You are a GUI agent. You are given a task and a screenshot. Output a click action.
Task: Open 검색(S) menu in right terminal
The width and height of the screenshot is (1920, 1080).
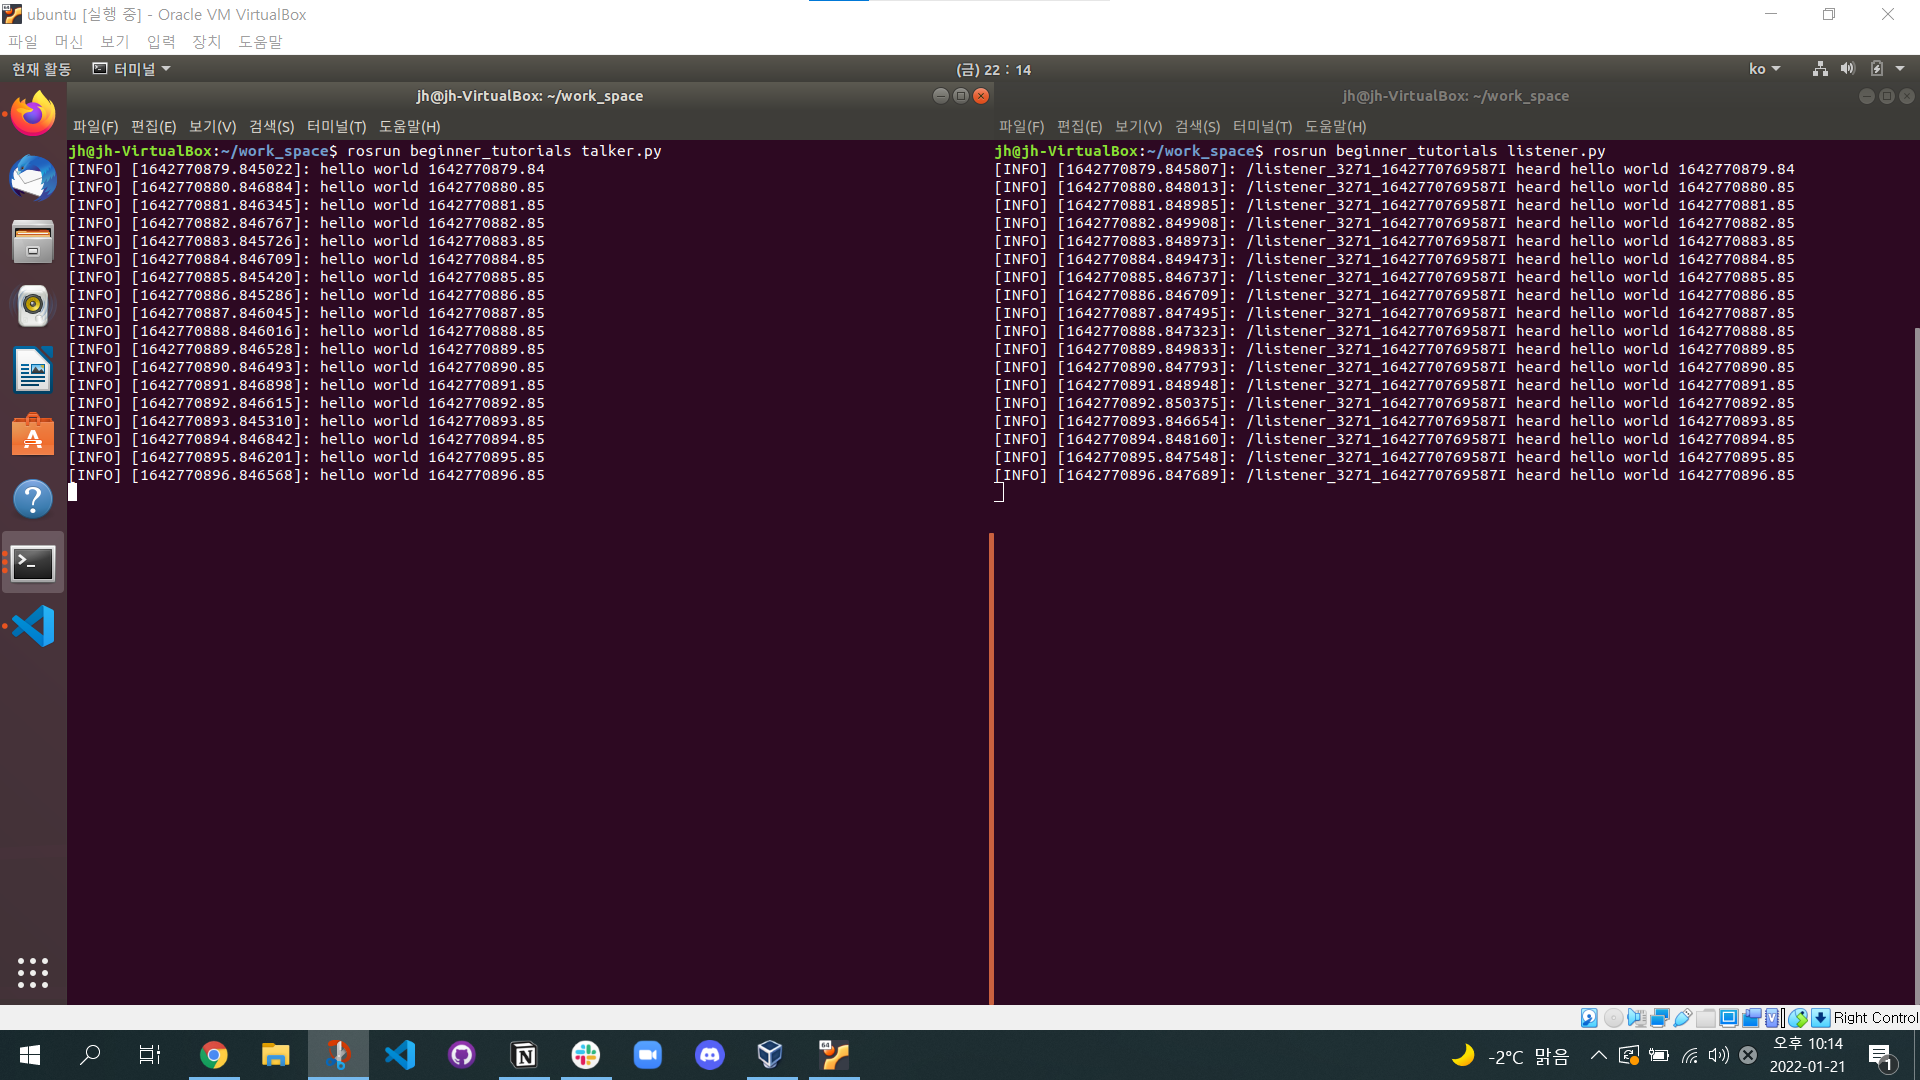coord(1197,127)
